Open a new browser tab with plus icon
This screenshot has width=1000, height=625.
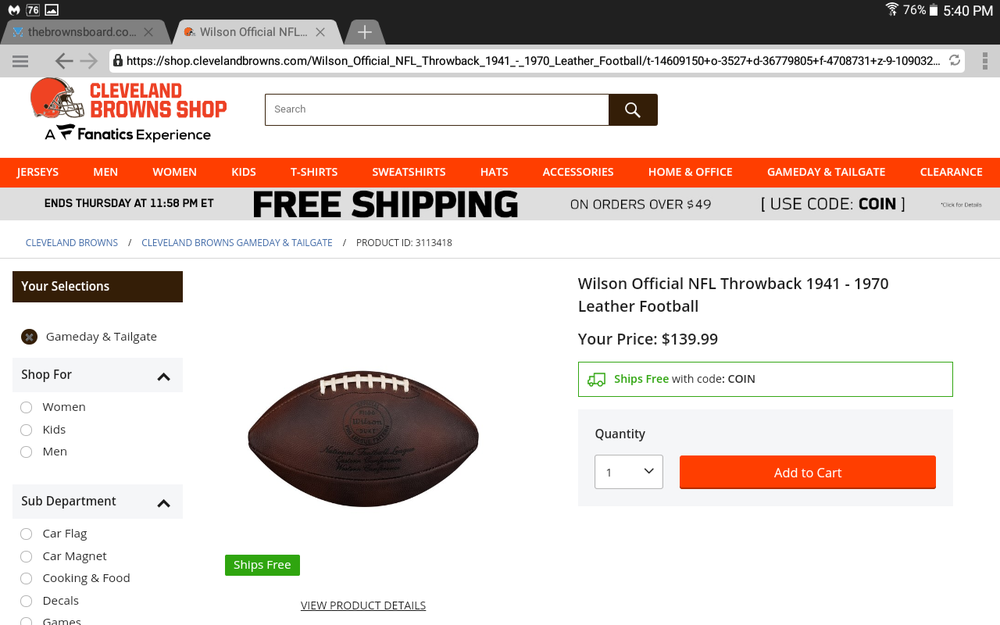[365, 32]
